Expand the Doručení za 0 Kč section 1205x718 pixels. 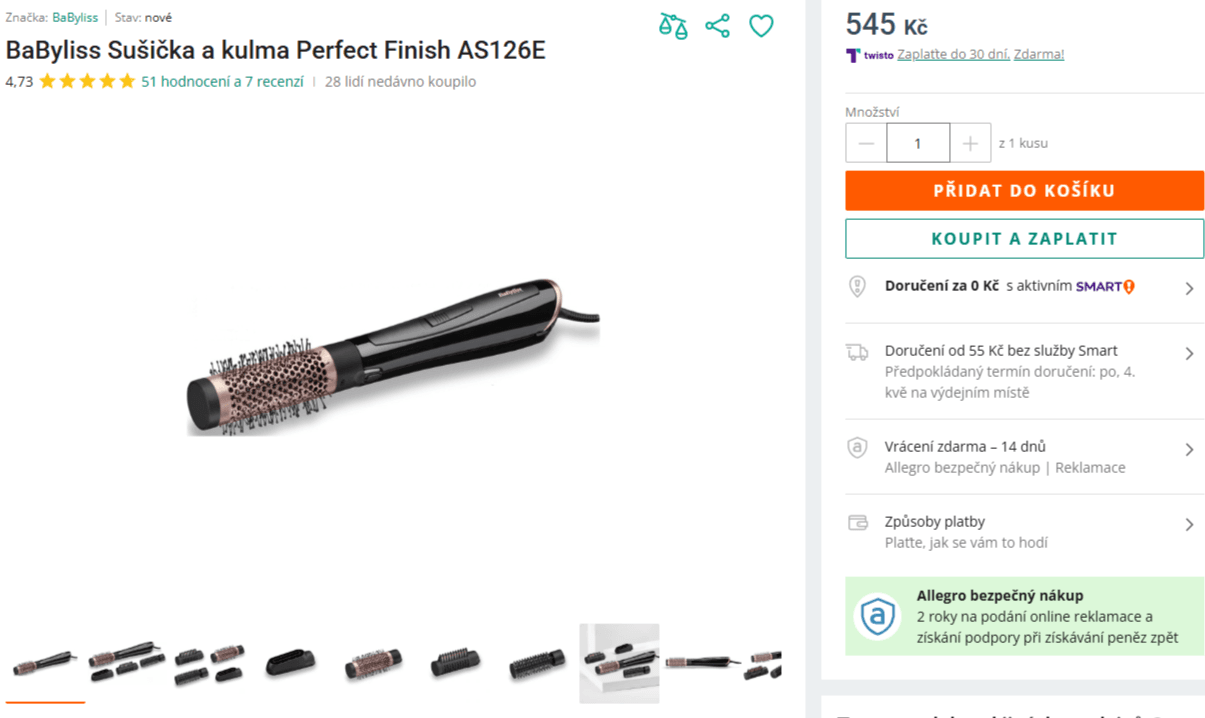click(1189, 288)
